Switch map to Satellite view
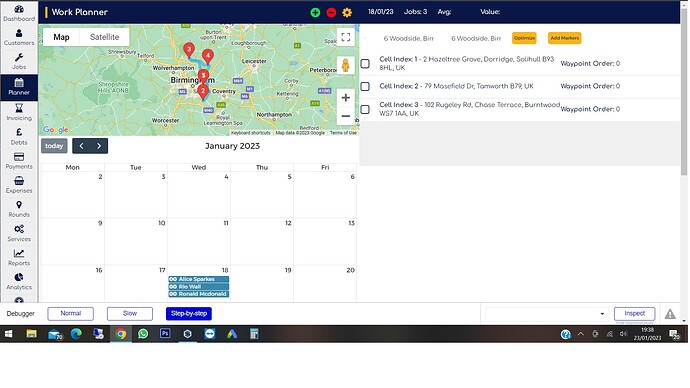Screen dimensions: 690x388 pos(104,37)
